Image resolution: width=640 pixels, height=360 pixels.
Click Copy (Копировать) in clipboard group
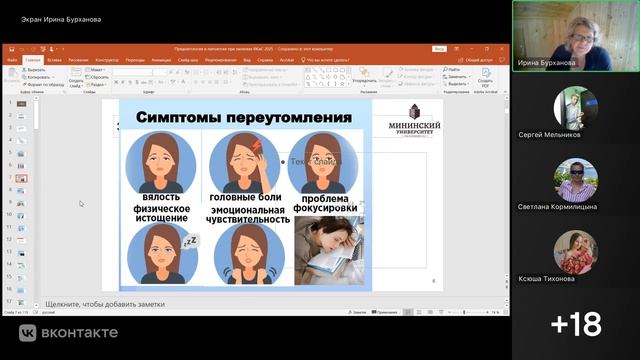(38, 77)
